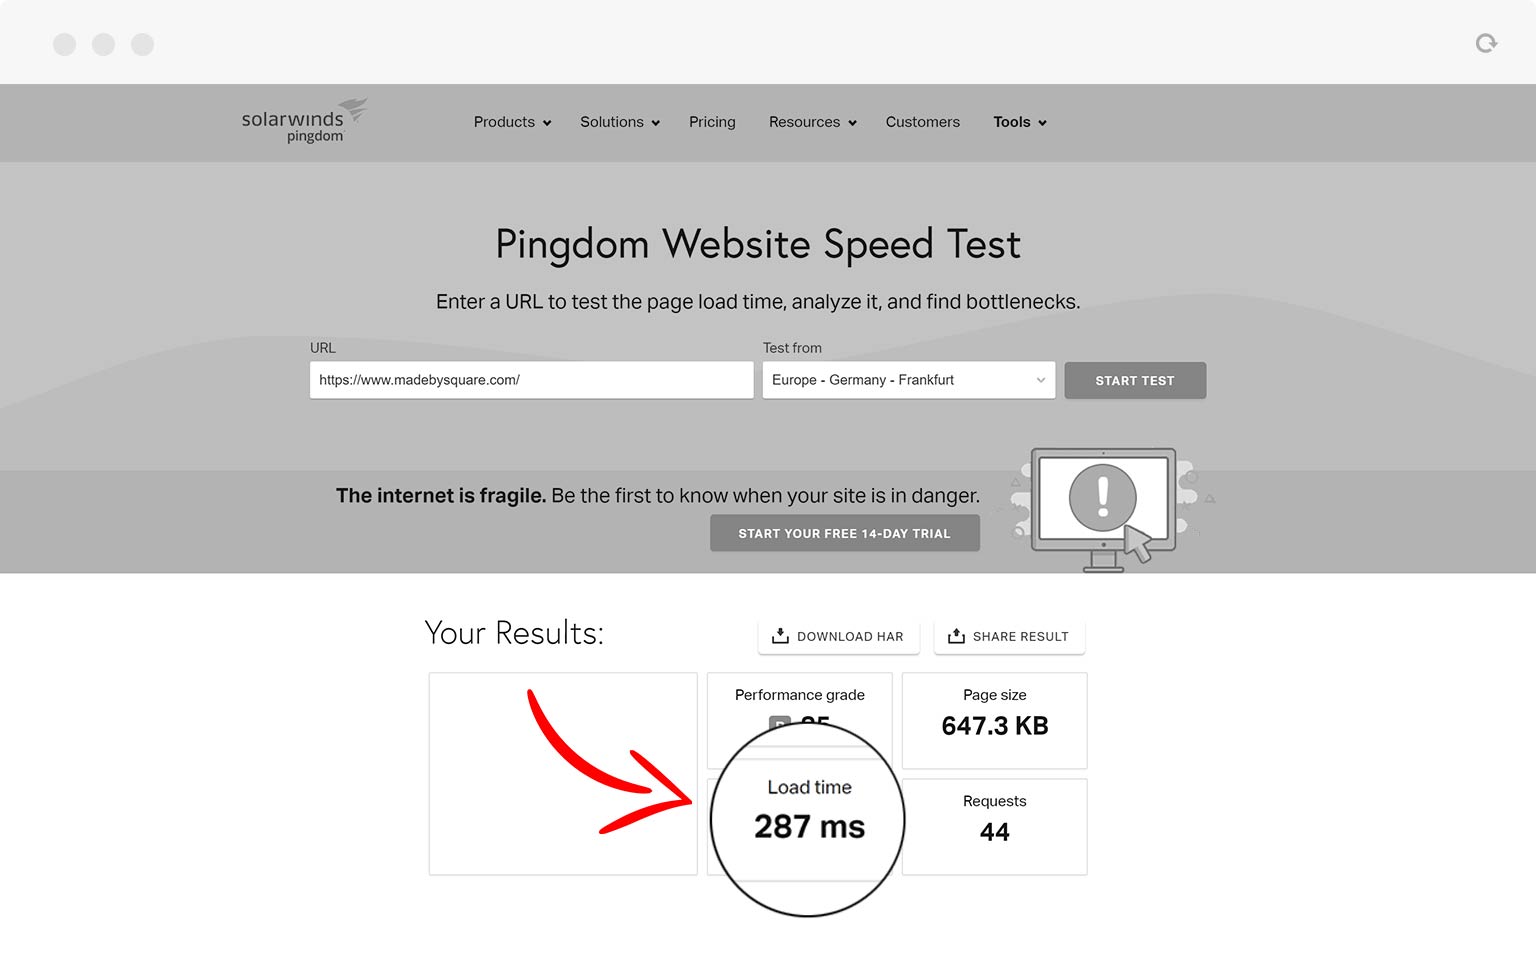Click the monitor alert illustration
The height and width of the screenshot is (956, 1536).
[x=1103, y=507]
